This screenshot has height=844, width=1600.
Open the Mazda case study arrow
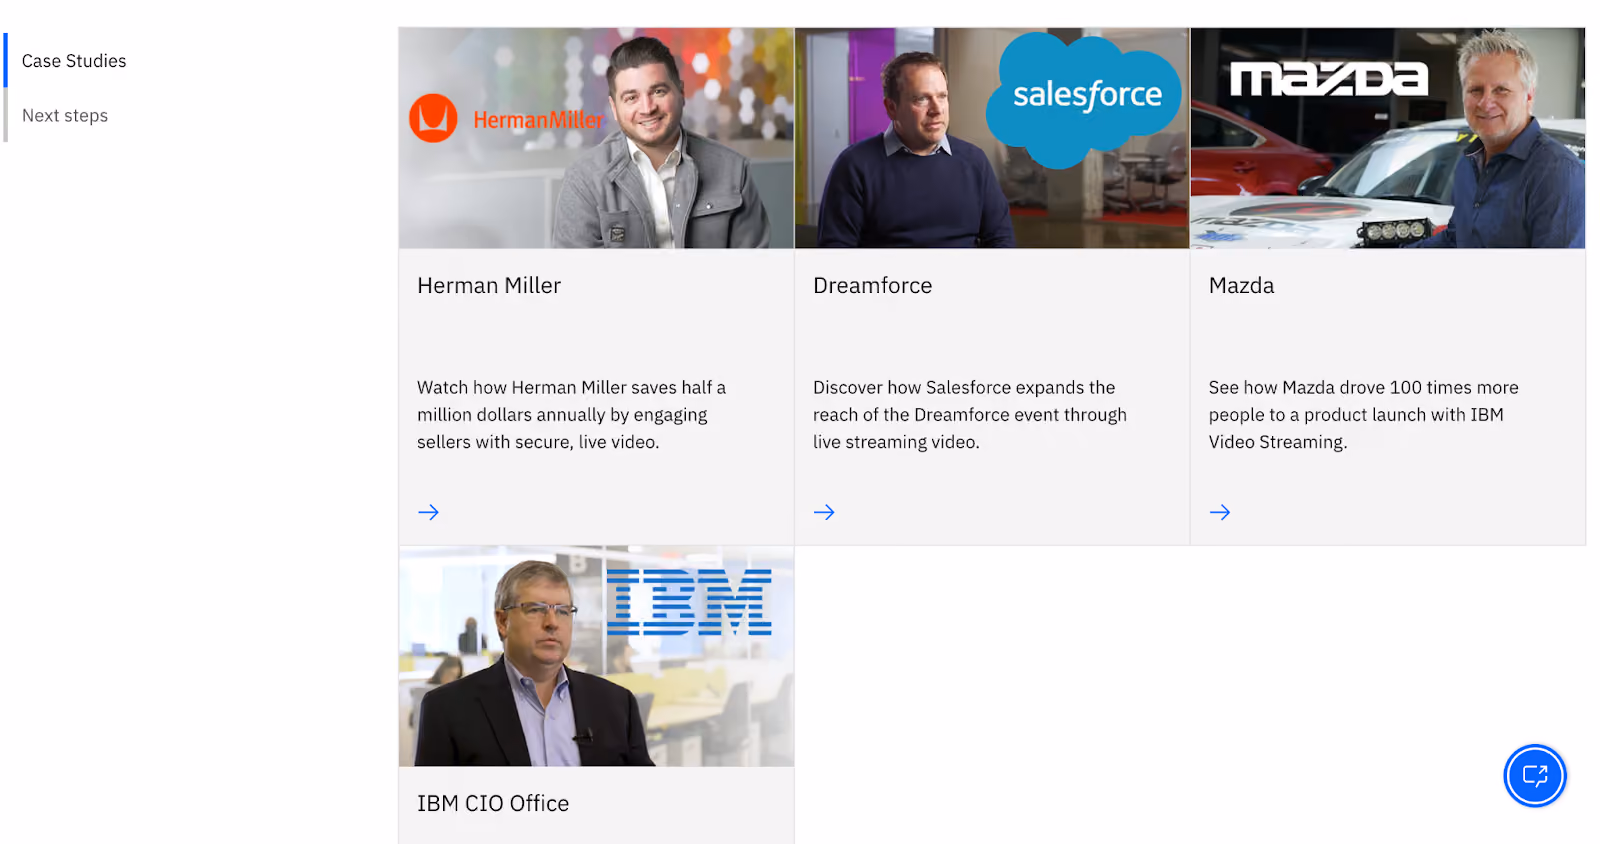click(x=1220, y=512)
